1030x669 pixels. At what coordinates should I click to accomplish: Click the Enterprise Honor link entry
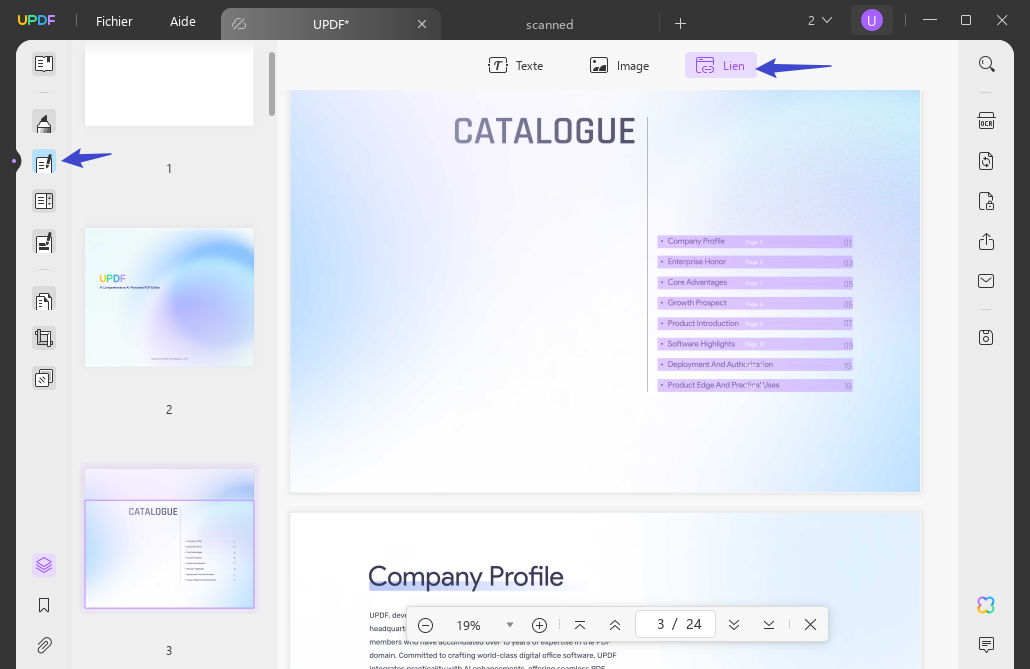click(755, 262)
